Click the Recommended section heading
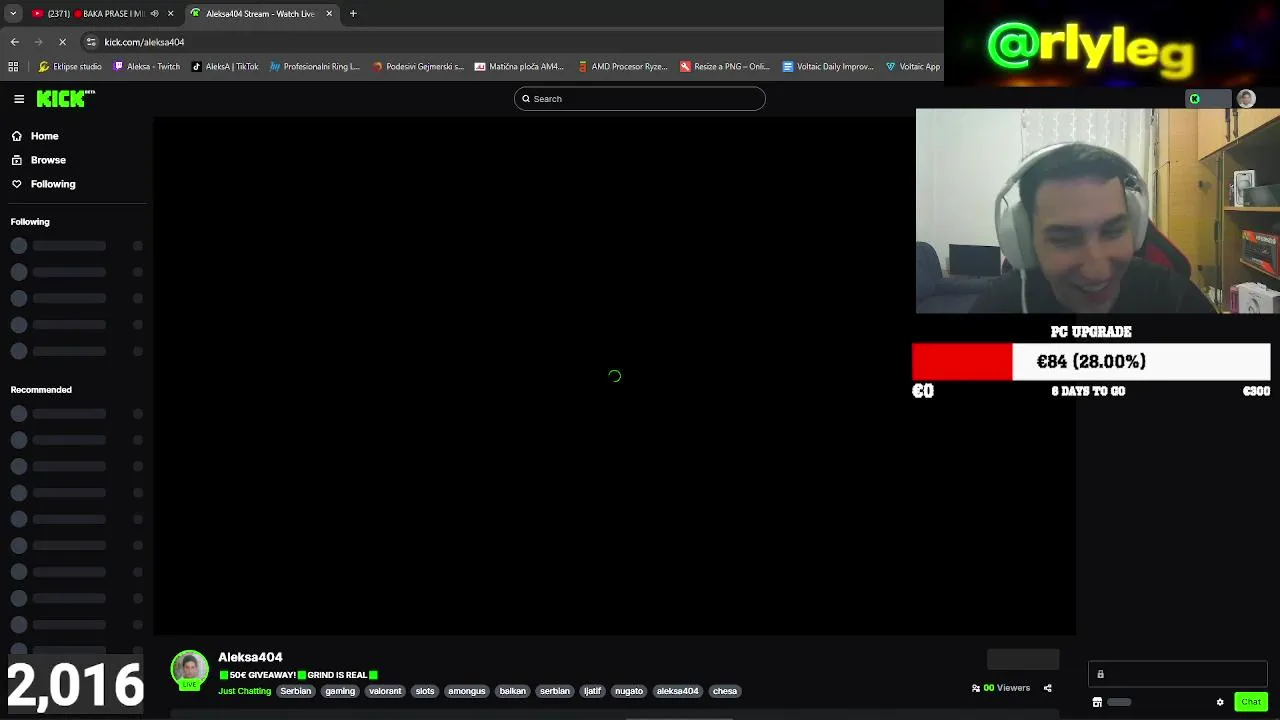Viewport: 1280px width, 720px height. coord(41,390)
